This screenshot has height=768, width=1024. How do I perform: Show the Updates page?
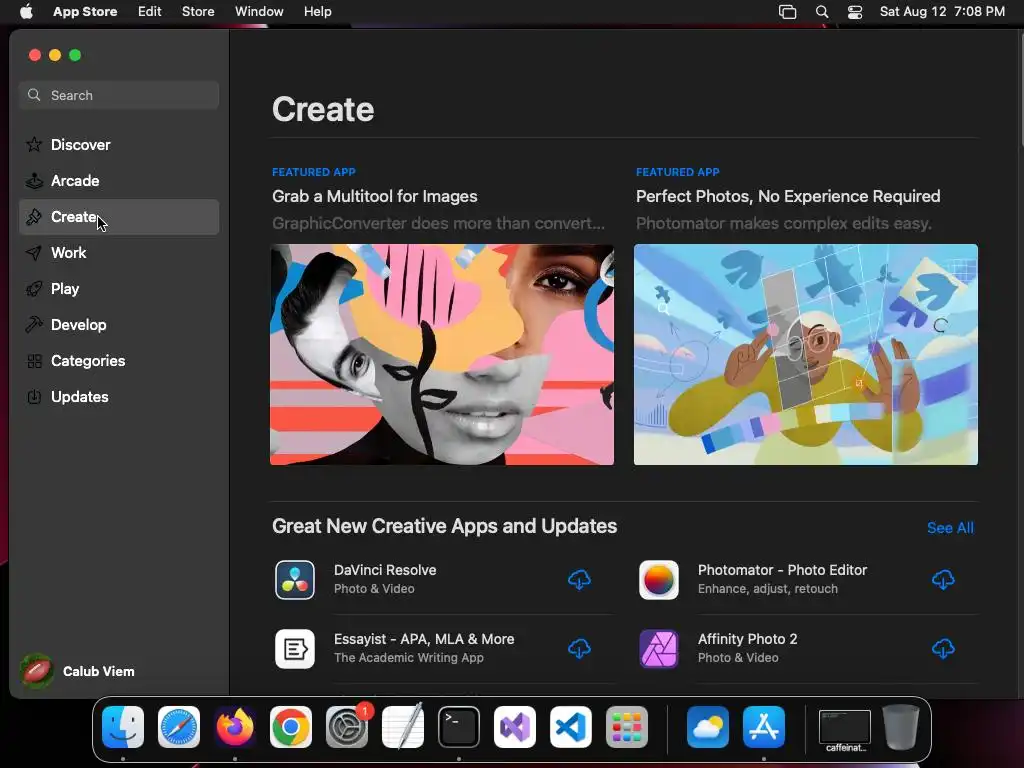point(119,396)
